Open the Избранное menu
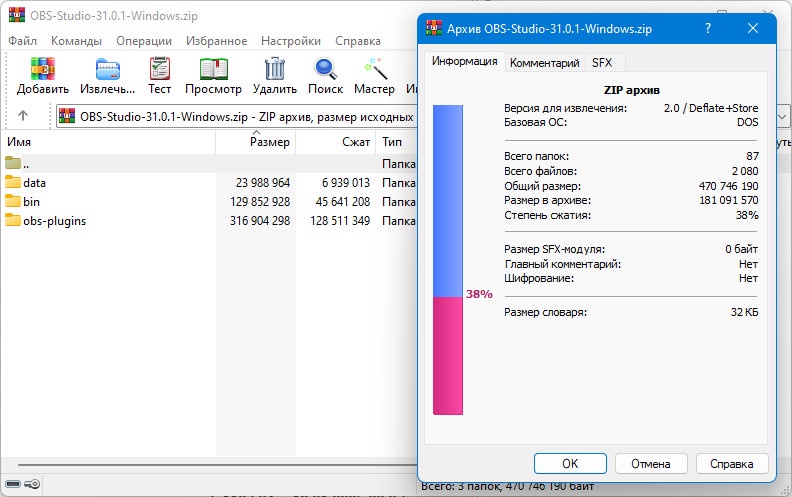Screen dimensions: 792x497 216,41
